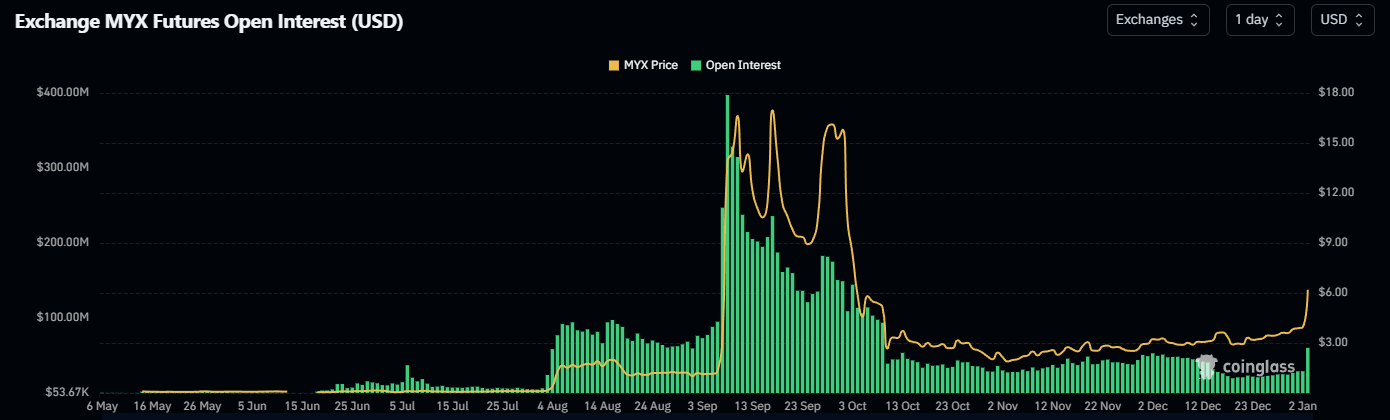Click the $15.00 right axis label
This screenshot has height=420, width=1390.
[x=1337, y=143]
